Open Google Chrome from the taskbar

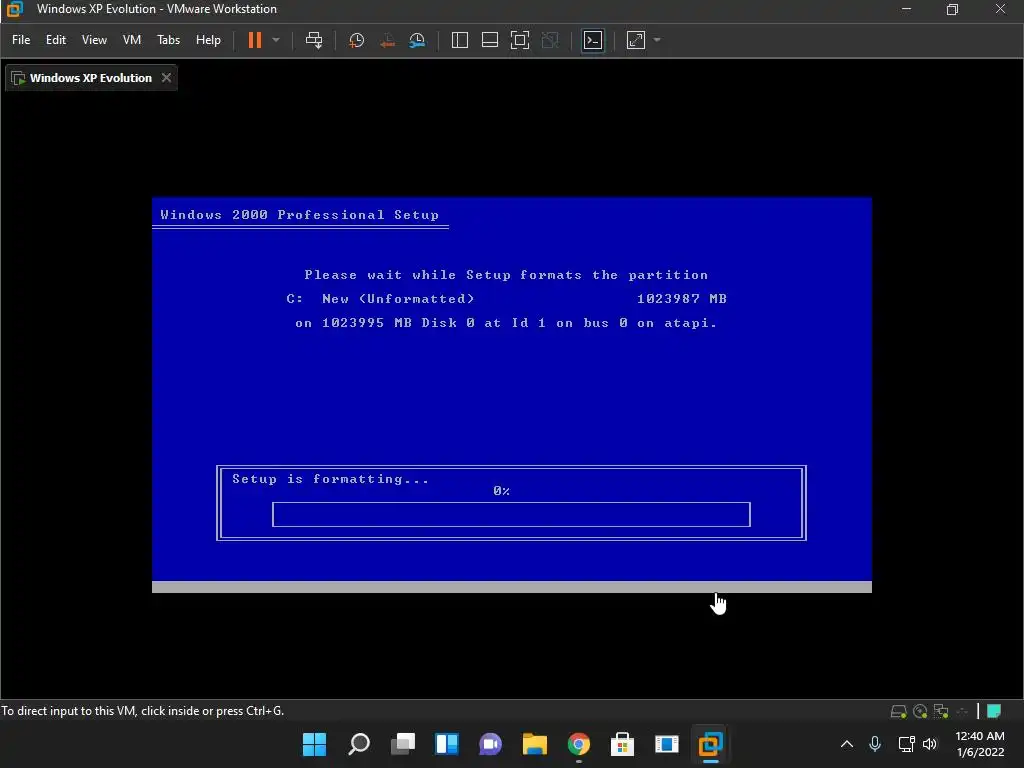point(579,744)
